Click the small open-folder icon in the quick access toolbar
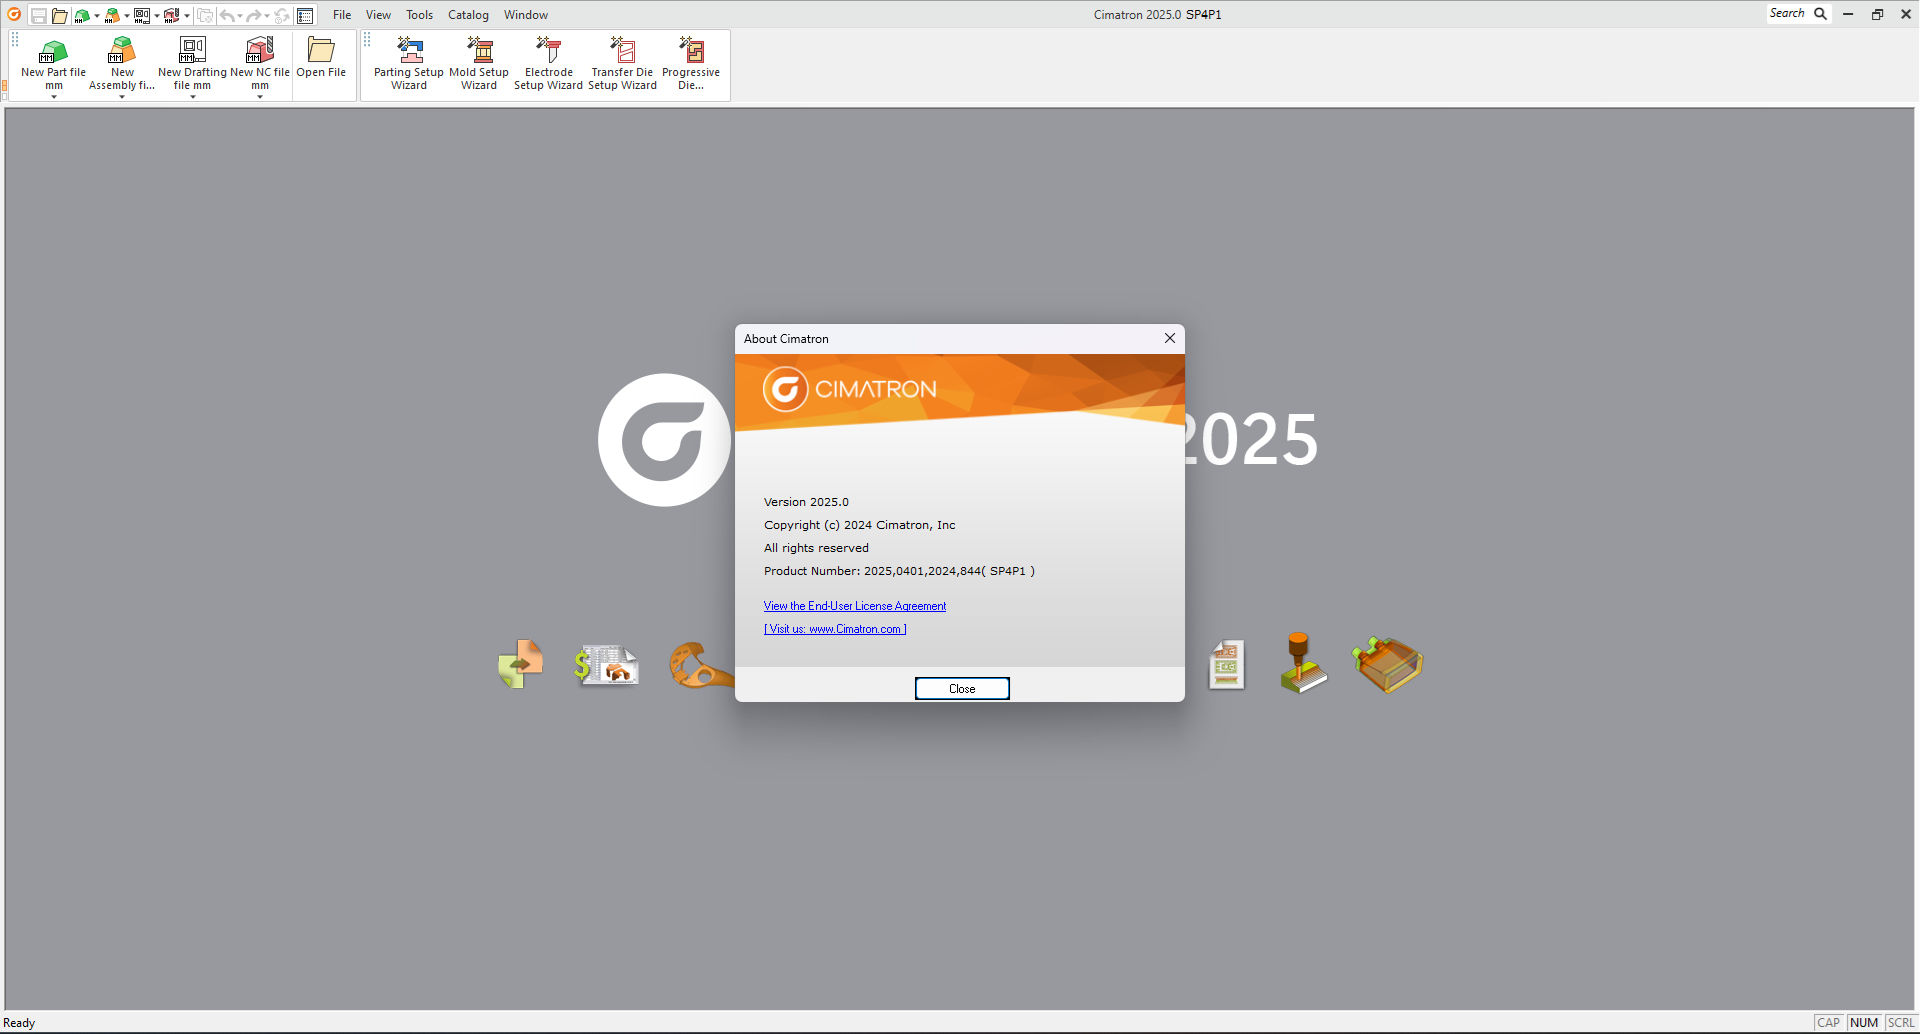This screenshot has height=1034, width=1920. pyautogui.click(x=60, y=15)
